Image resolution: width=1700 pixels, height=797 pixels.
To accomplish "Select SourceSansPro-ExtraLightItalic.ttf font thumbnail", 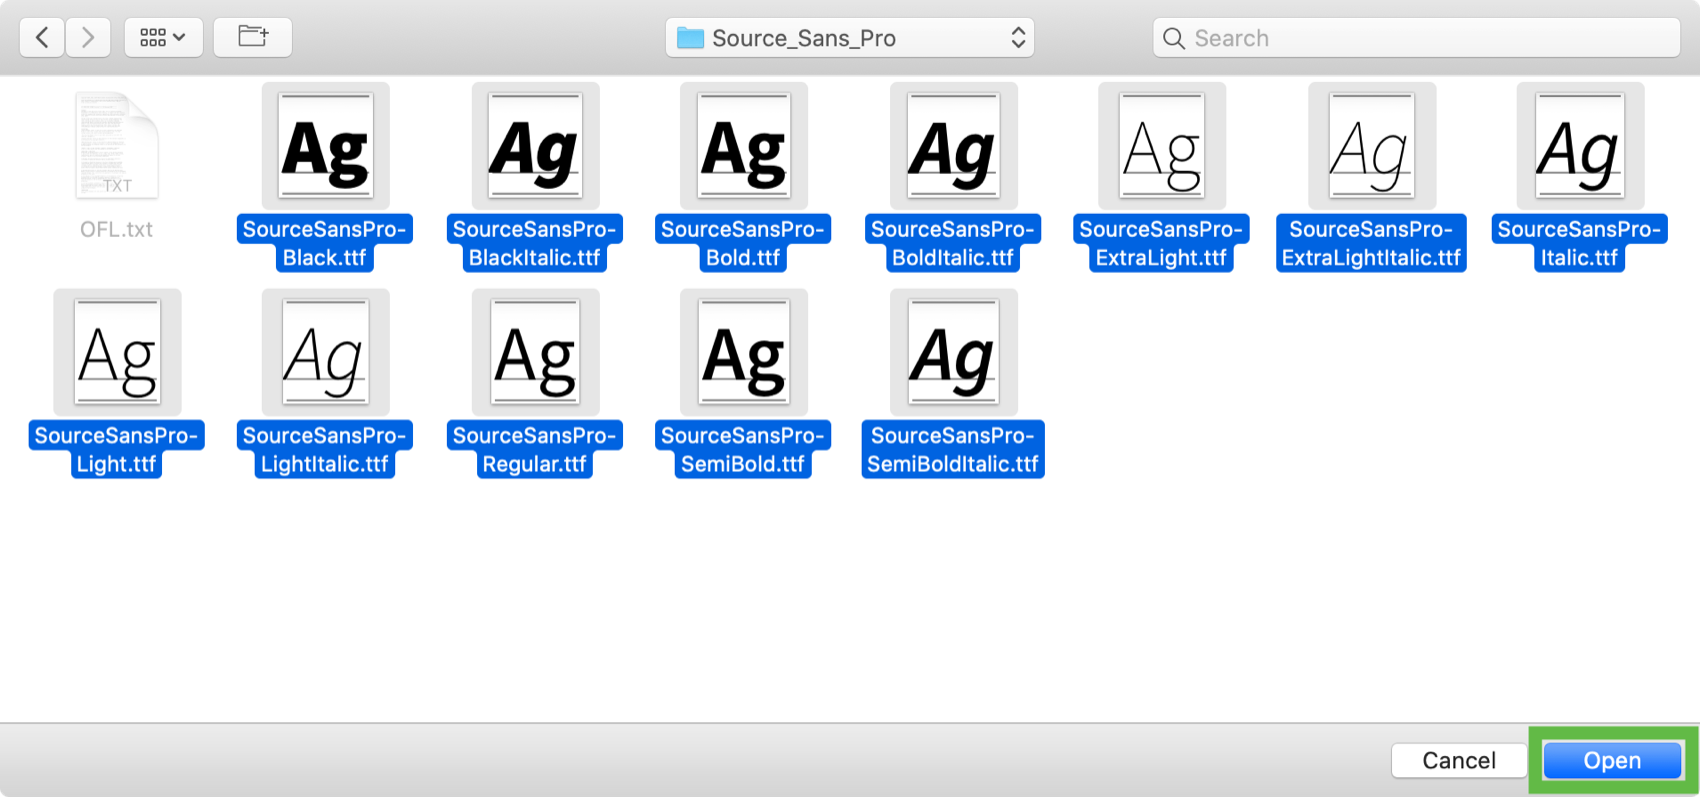I will (1371, 146).
